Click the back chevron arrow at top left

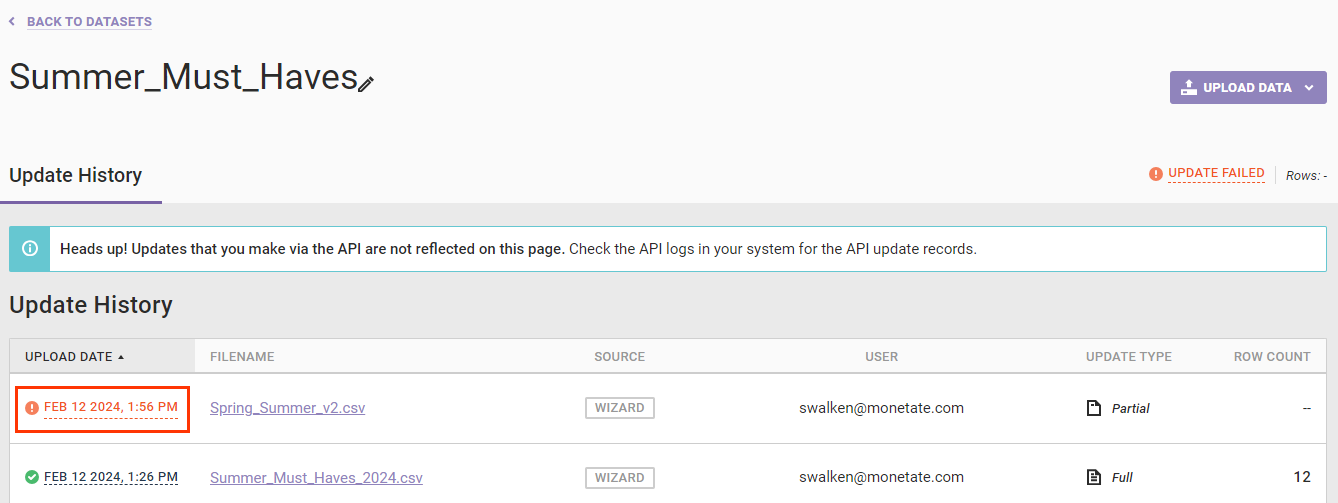pos(12,21)
